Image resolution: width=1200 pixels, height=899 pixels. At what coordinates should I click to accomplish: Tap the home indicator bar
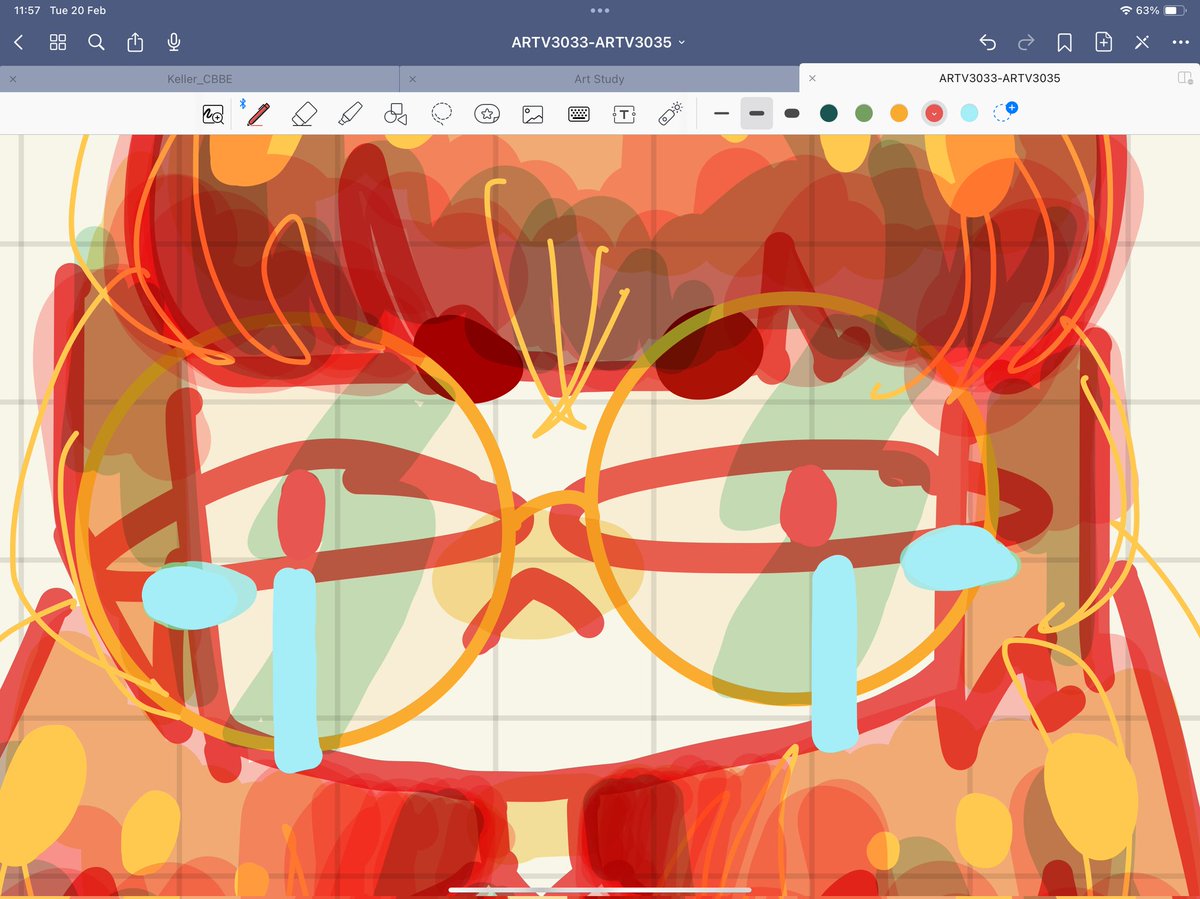coord(600,889)
